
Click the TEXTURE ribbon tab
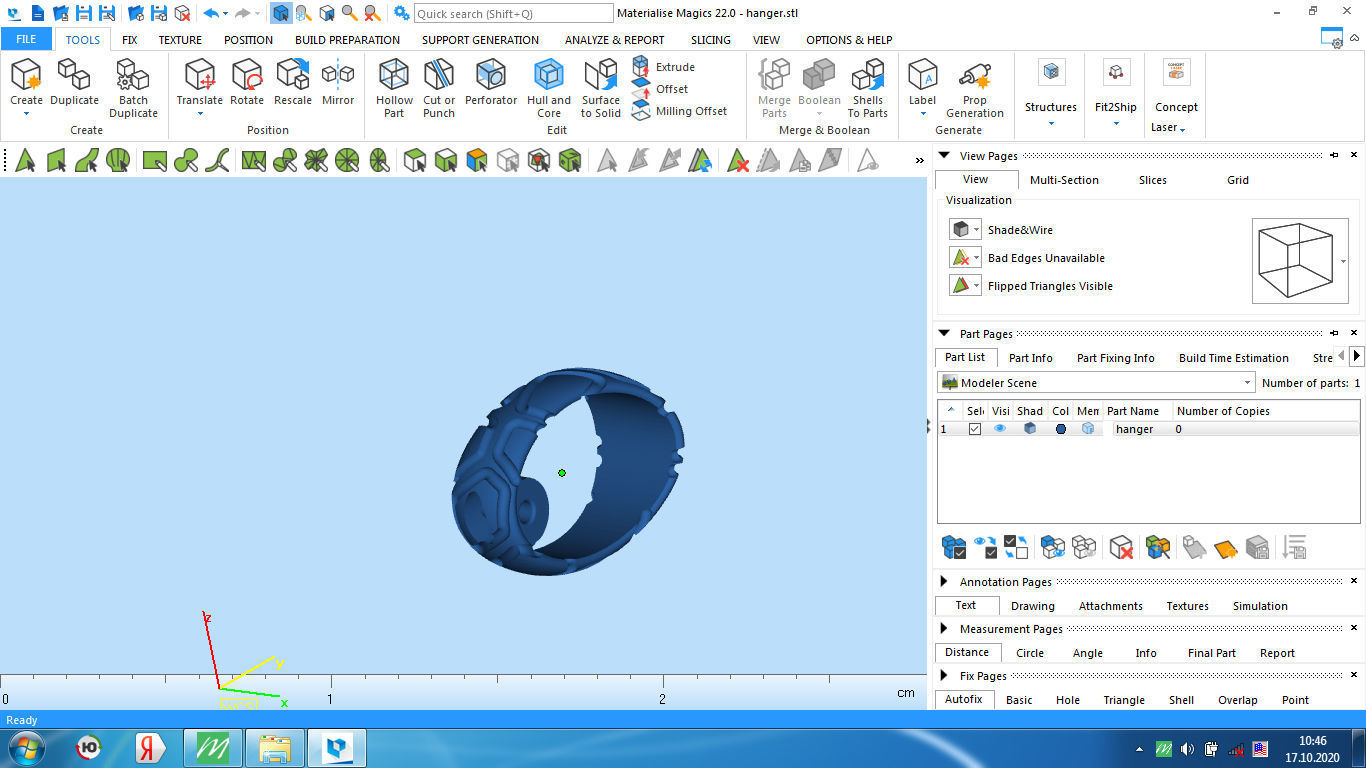[x=180, y=40]
